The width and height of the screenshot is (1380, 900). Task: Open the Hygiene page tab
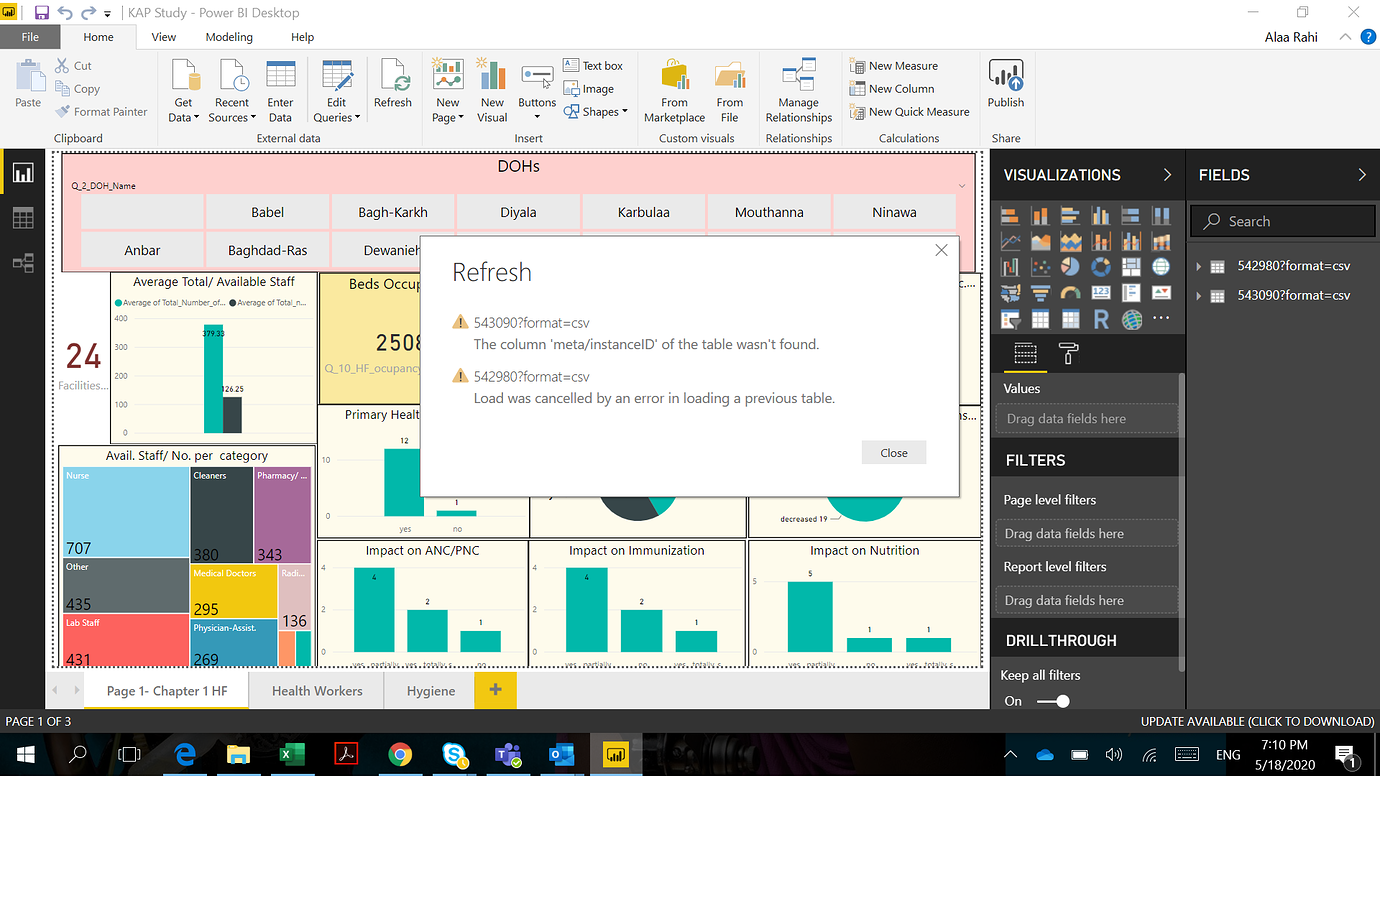pyautogui.click(x=430, y=690)
